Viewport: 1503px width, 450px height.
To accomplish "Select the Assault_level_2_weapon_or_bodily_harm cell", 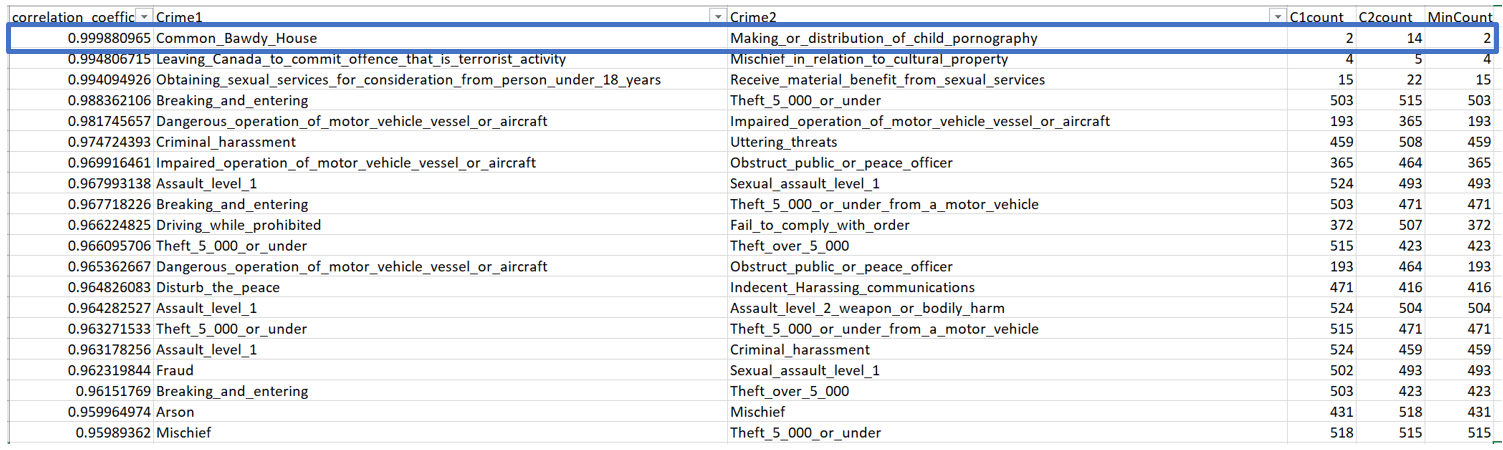I will point(867,309).
